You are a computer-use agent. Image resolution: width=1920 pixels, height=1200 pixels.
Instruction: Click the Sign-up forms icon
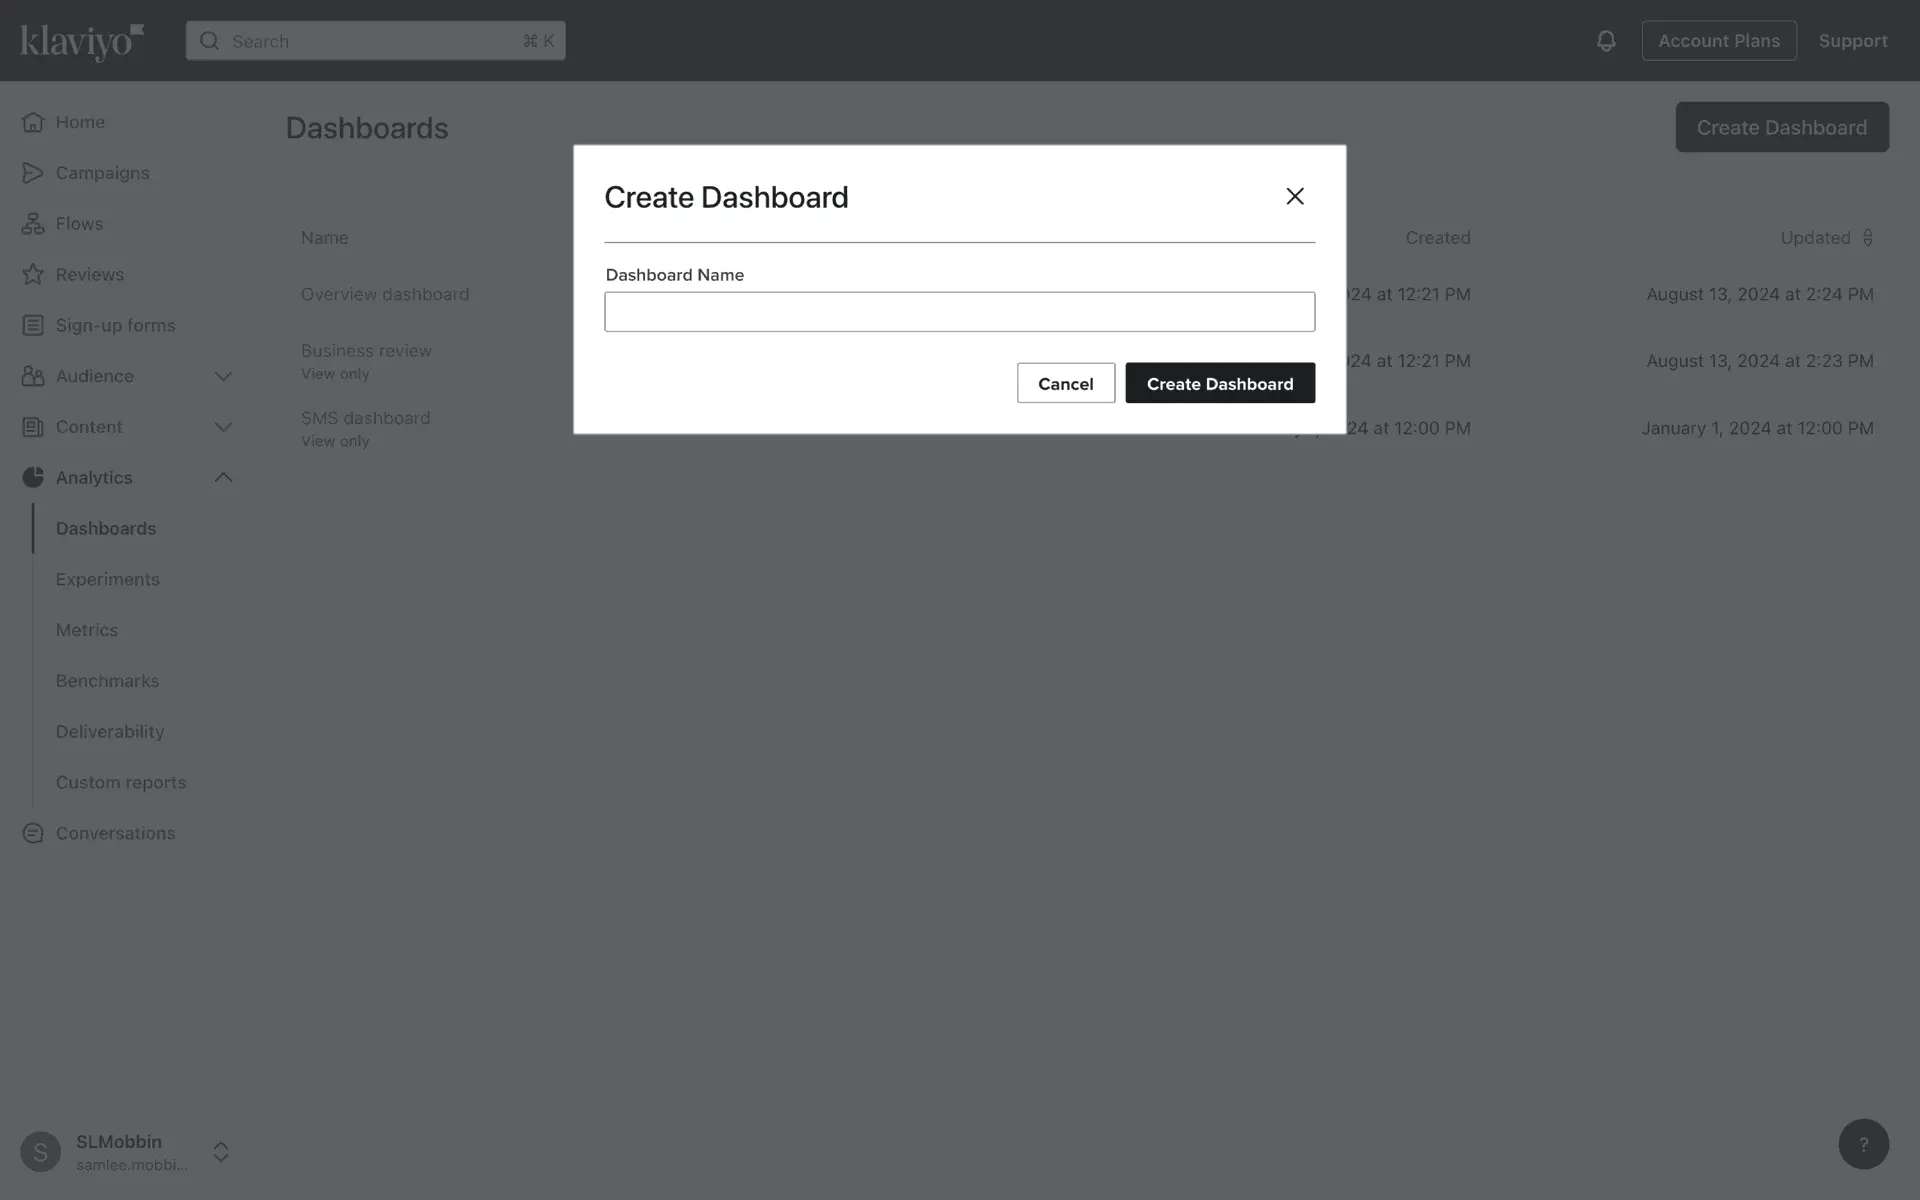click(x=33, y=325)
